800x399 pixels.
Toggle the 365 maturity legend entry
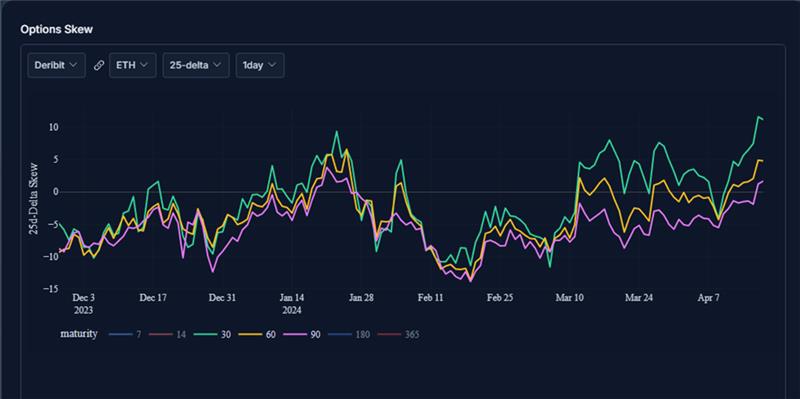[x=398, y=335]
